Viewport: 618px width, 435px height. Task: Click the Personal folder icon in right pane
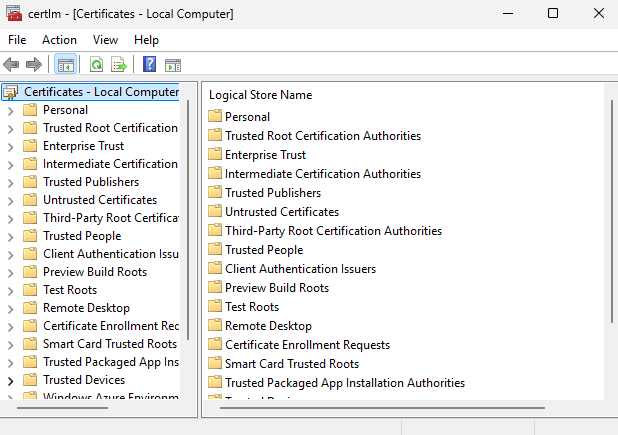click(x=214, y=117)
